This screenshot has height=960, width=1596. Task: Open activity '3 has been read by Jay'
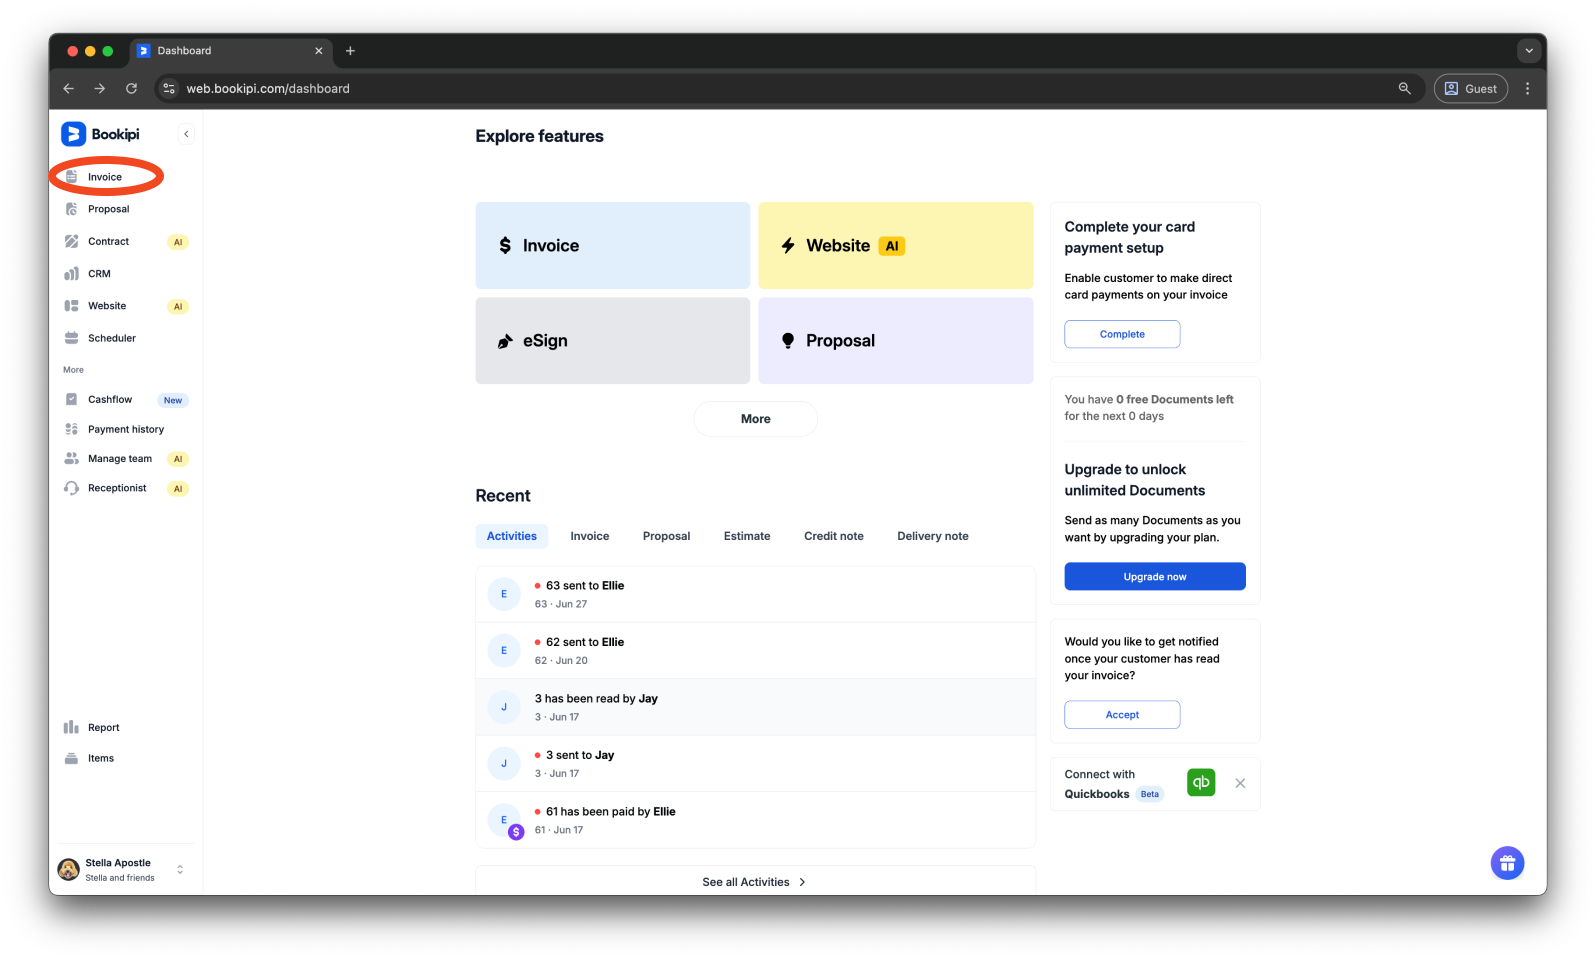pyautogui.click(x=755, y=707)
